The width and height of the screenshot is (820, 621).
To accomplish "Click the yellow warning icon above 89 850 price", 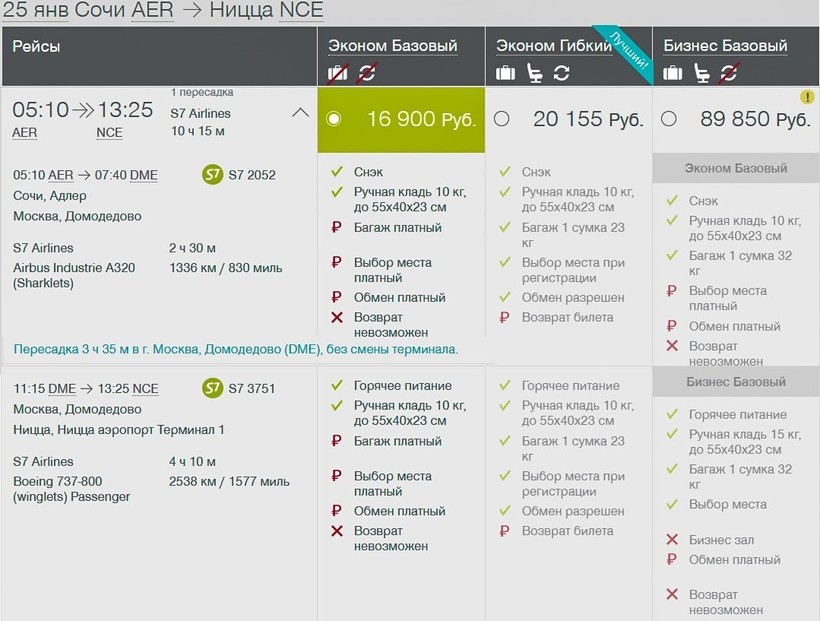I will [x=807, y=97].
